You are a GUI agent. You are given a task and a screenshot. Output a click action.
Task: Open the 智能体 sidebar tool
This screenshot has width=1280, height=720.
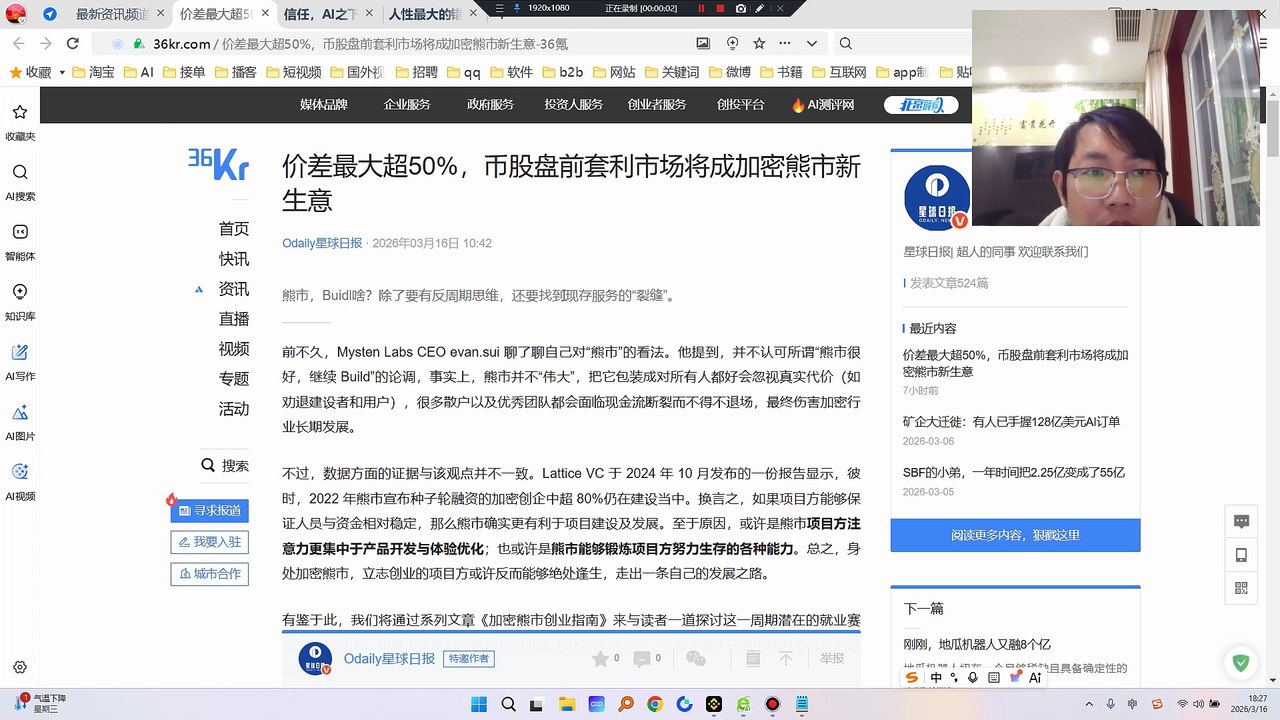click(20, 240)
